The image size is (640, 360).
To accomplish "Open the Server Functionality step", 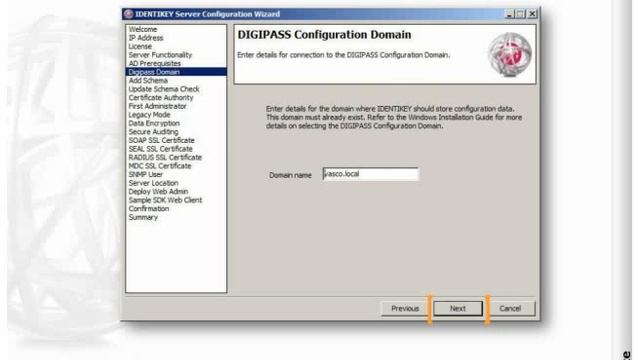I will [160, 55].
